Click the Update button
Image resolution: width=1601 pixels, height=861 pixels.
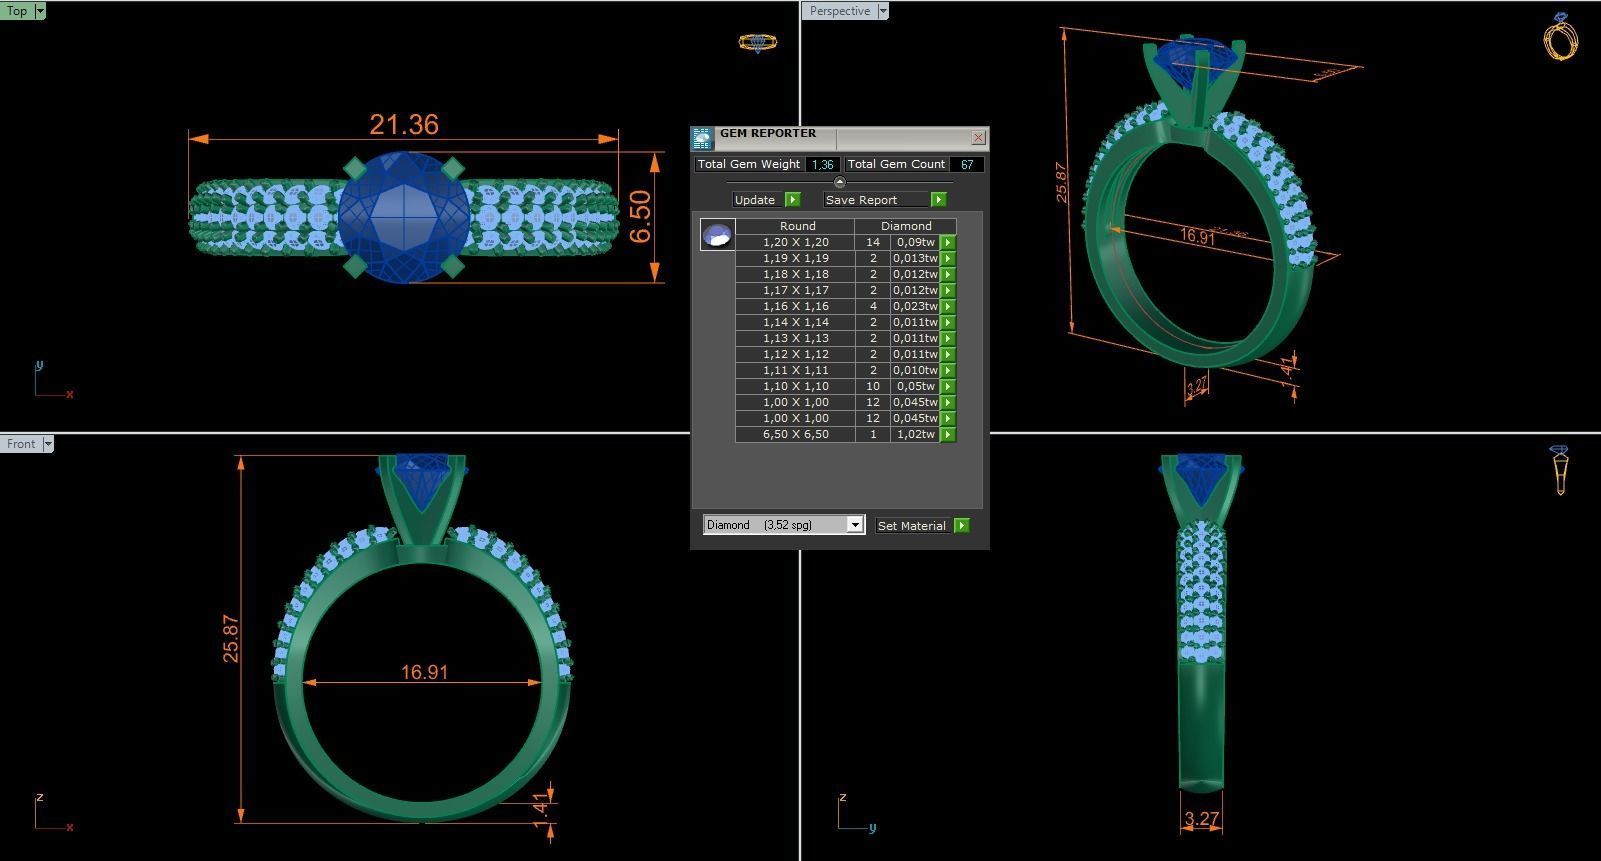click(755, 200)
